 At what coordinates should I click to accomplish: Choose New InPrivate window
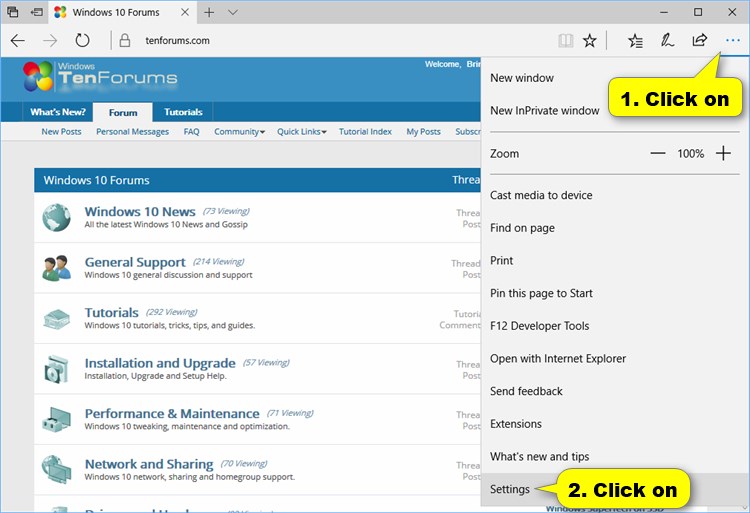coord(545,111)
